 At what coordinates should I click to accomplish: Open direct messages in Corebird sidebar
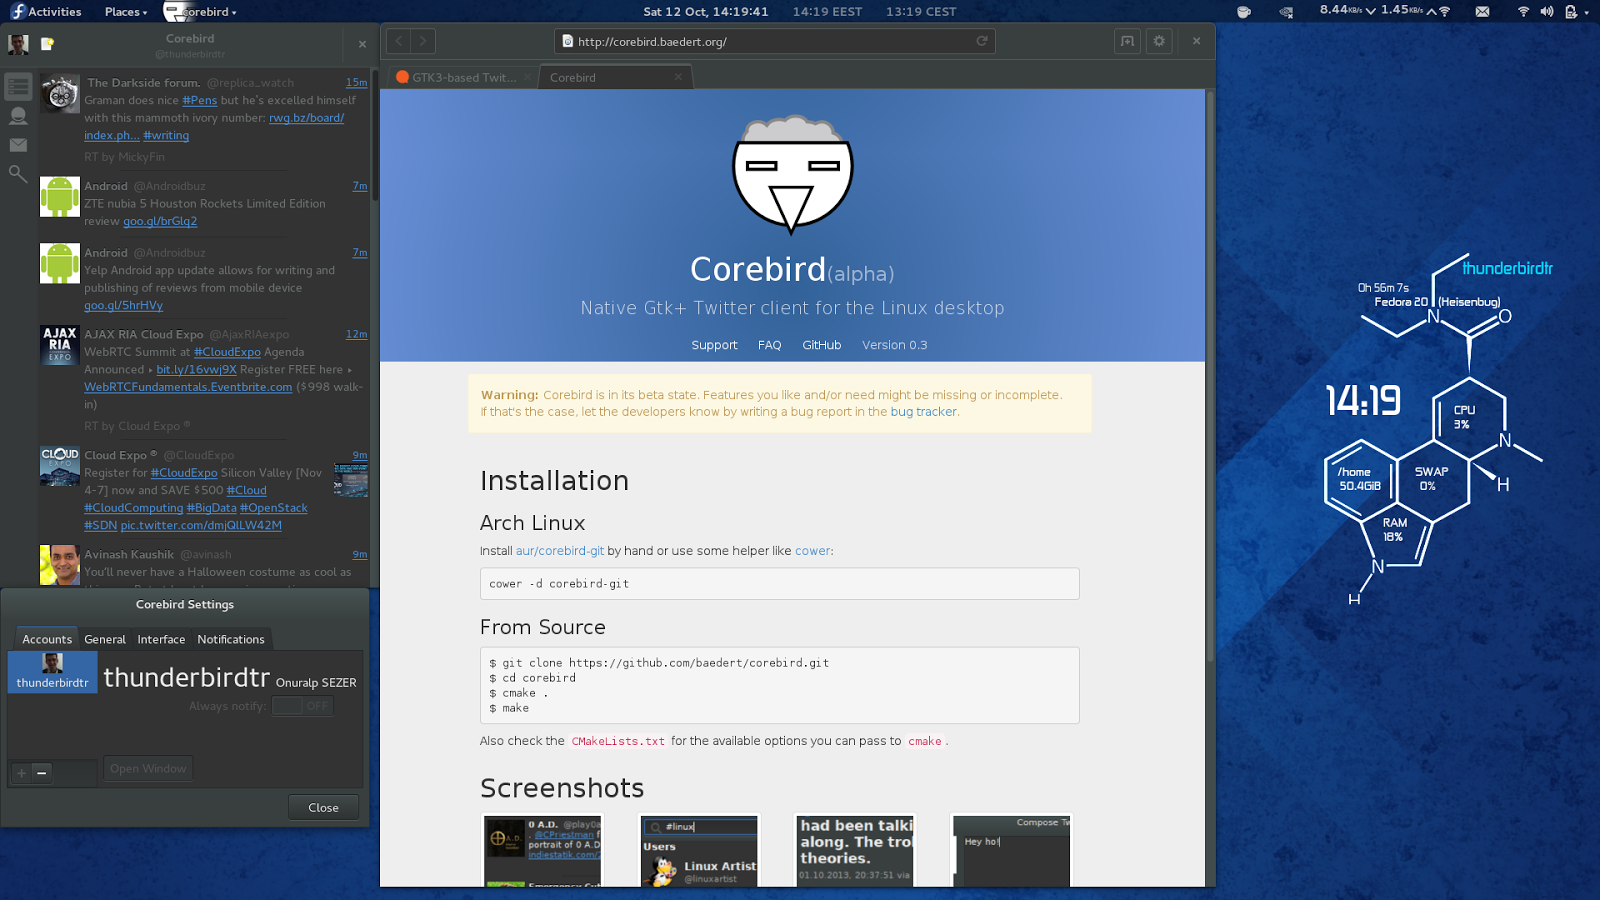coord(18,145)
